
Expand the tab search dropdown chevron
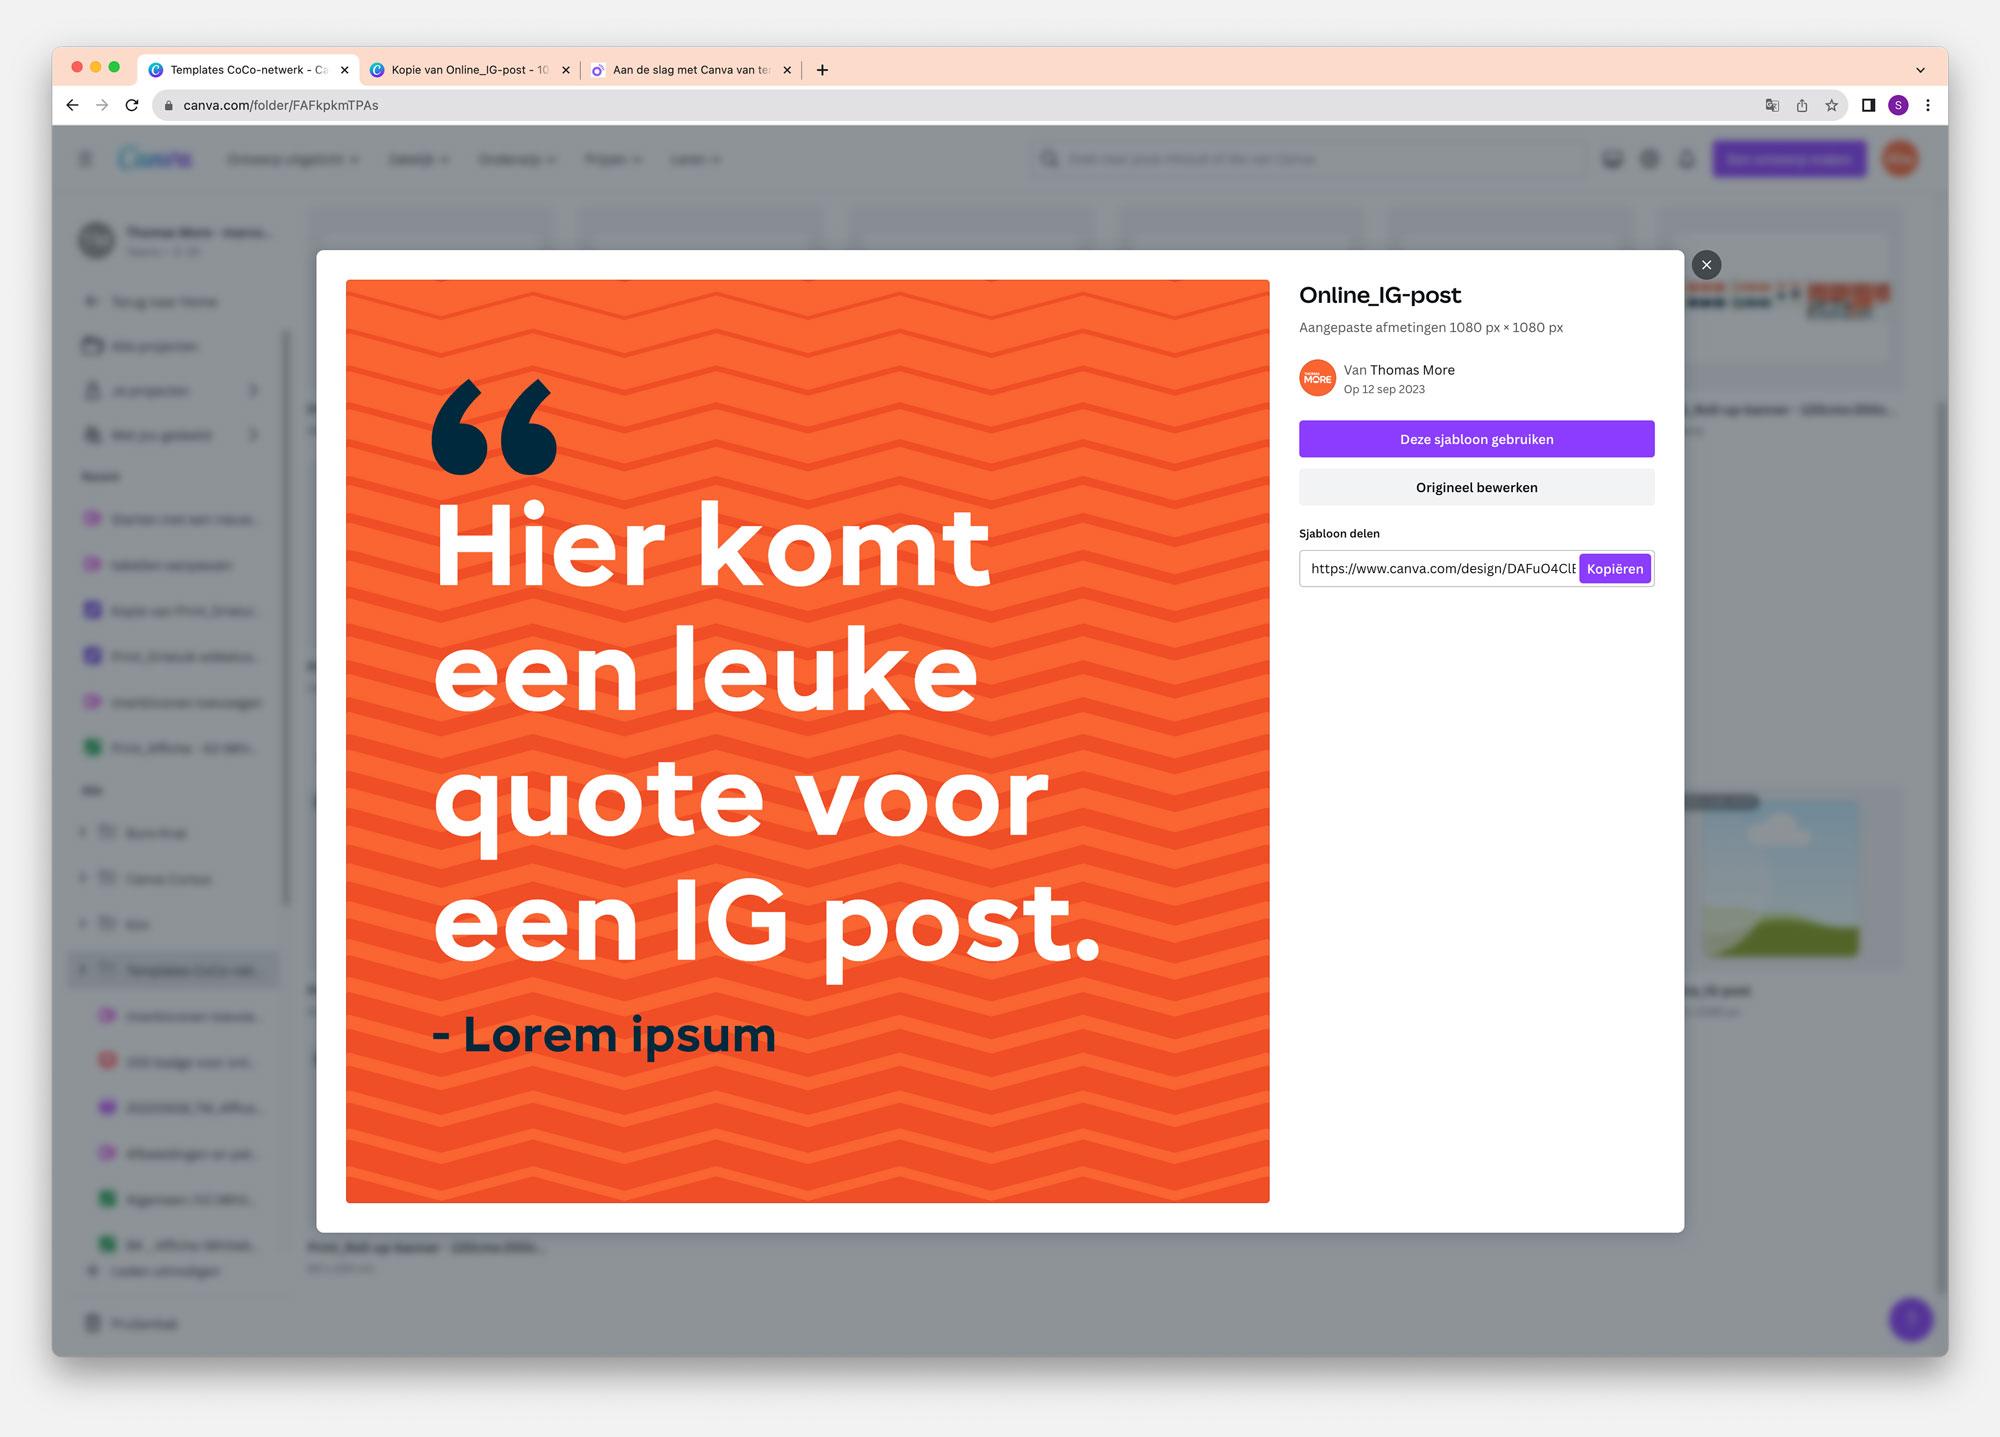[1920, 70]
